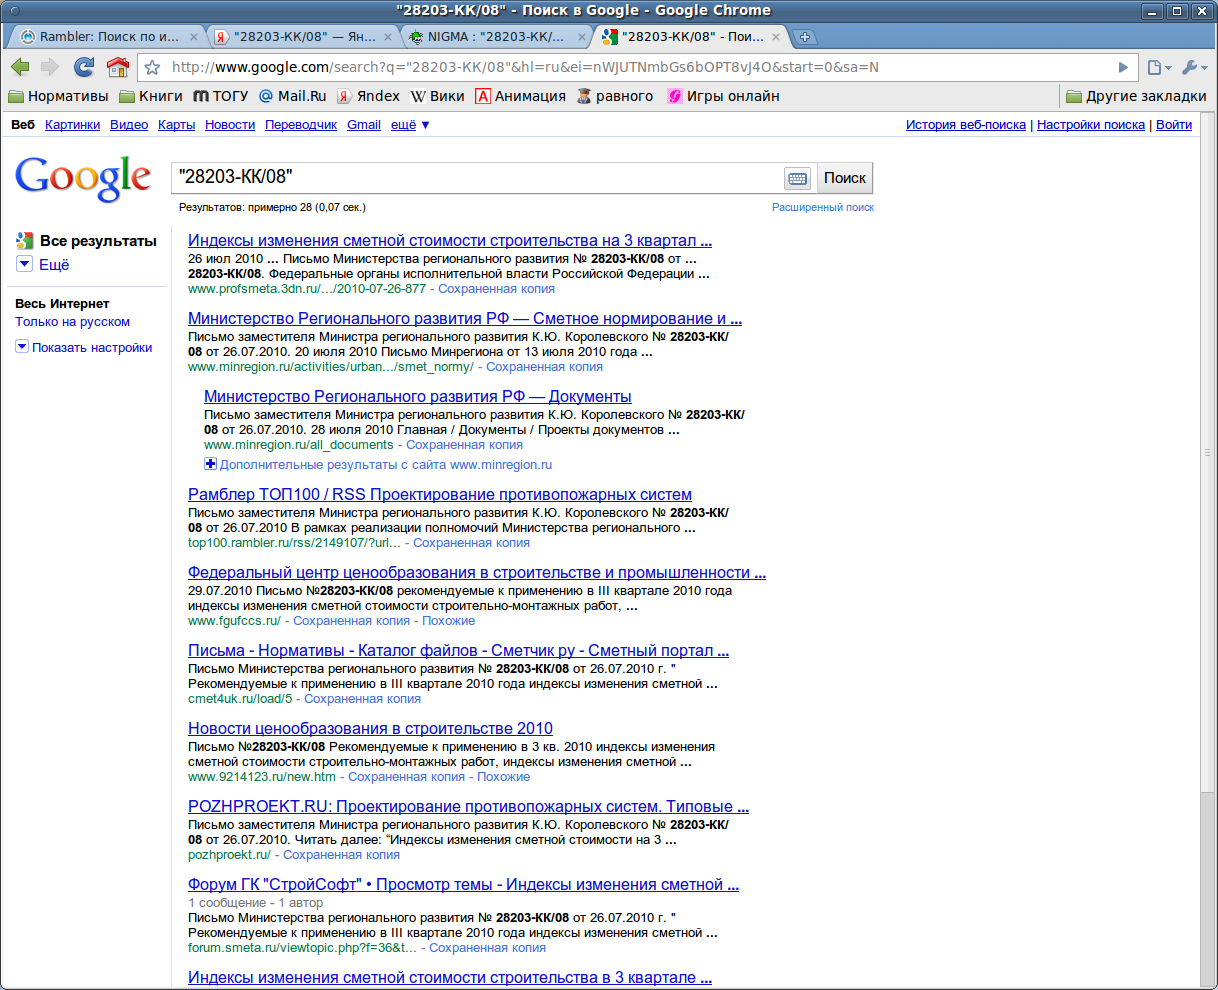1218x990 pixels.
Task: Open the Письма - Нормативы - Сметчик ру result
Action: 458,651
